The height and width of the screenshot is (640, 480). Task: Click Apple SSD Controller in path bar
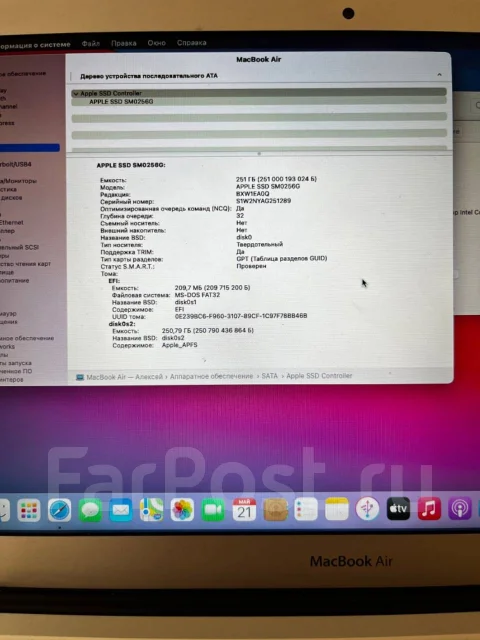[x=319, y=376]
